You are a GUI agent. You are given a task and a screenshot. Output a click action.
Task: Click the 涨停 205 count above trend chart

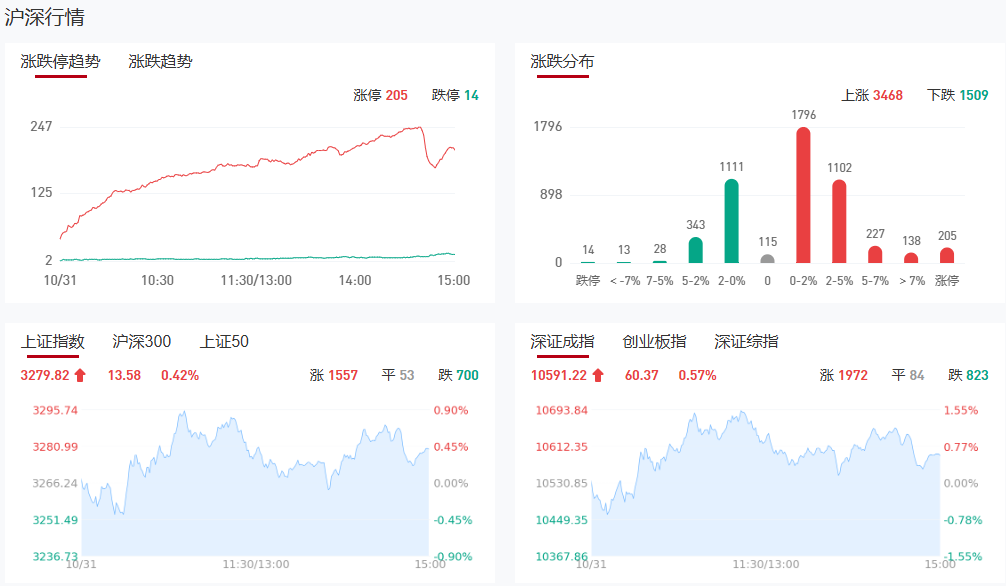pyautogui.click(x=380, y=96)
